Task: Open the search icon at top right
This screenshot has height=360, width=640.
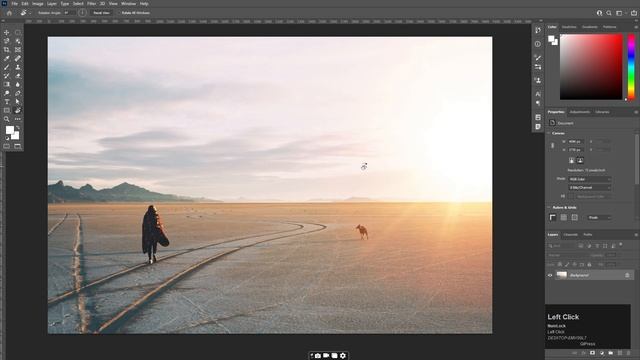Action: (609, 13)
